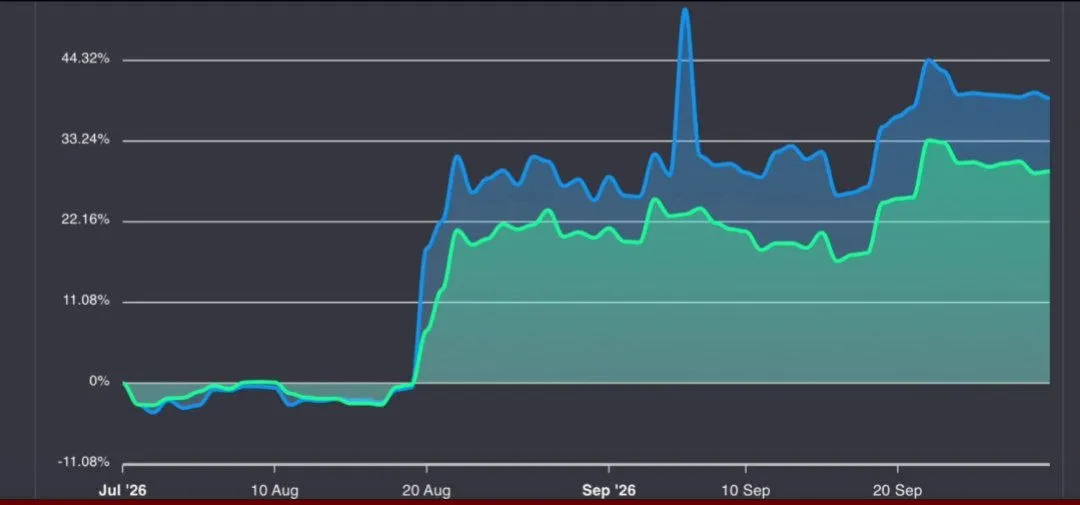Click the 33.24% y-axis label

[x=85, y=139]
